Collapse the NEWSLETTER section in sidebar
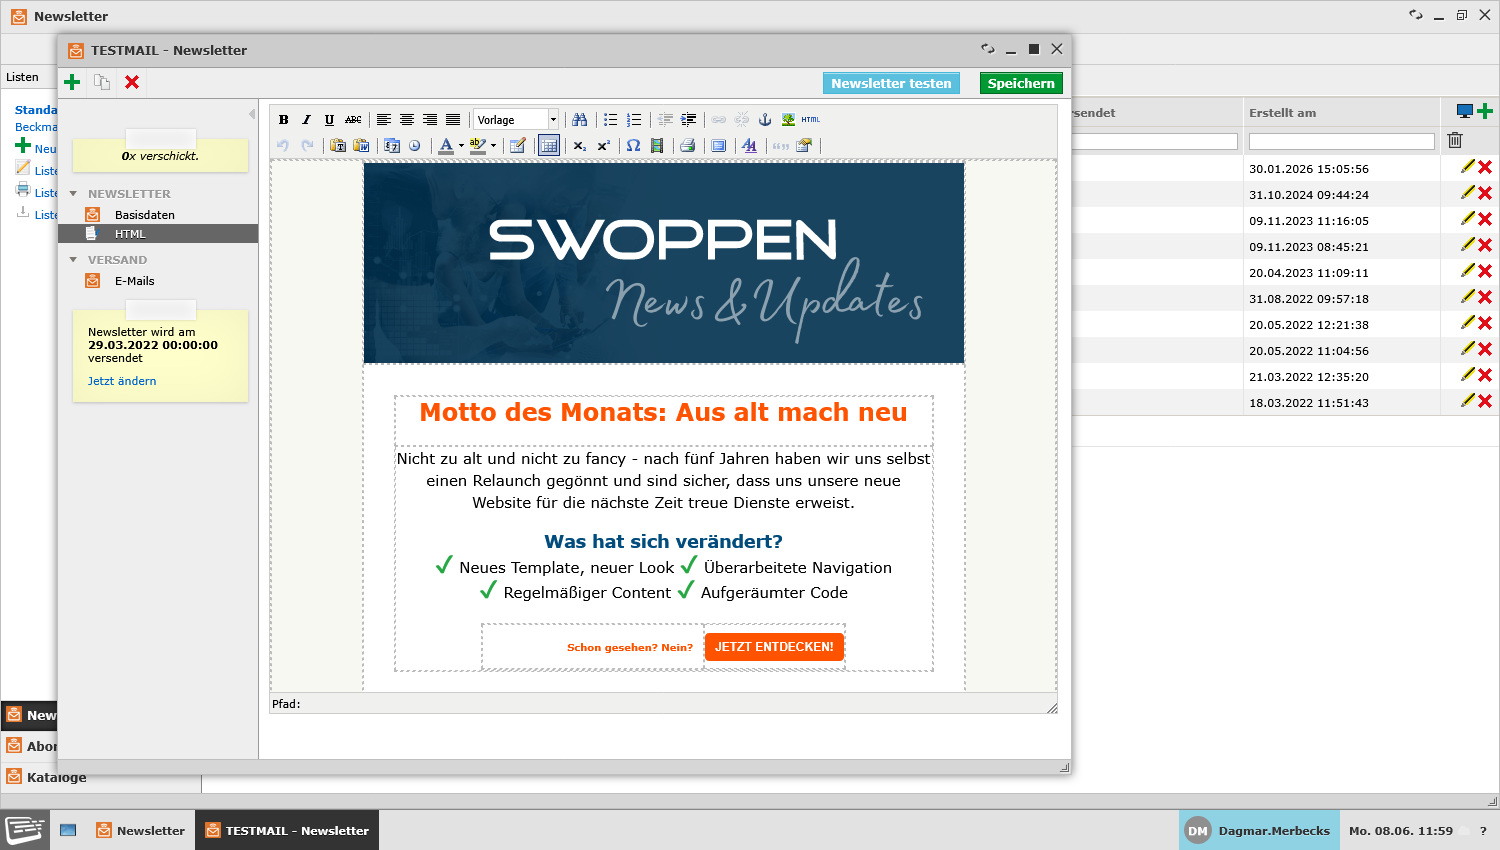 pos(73,194)
